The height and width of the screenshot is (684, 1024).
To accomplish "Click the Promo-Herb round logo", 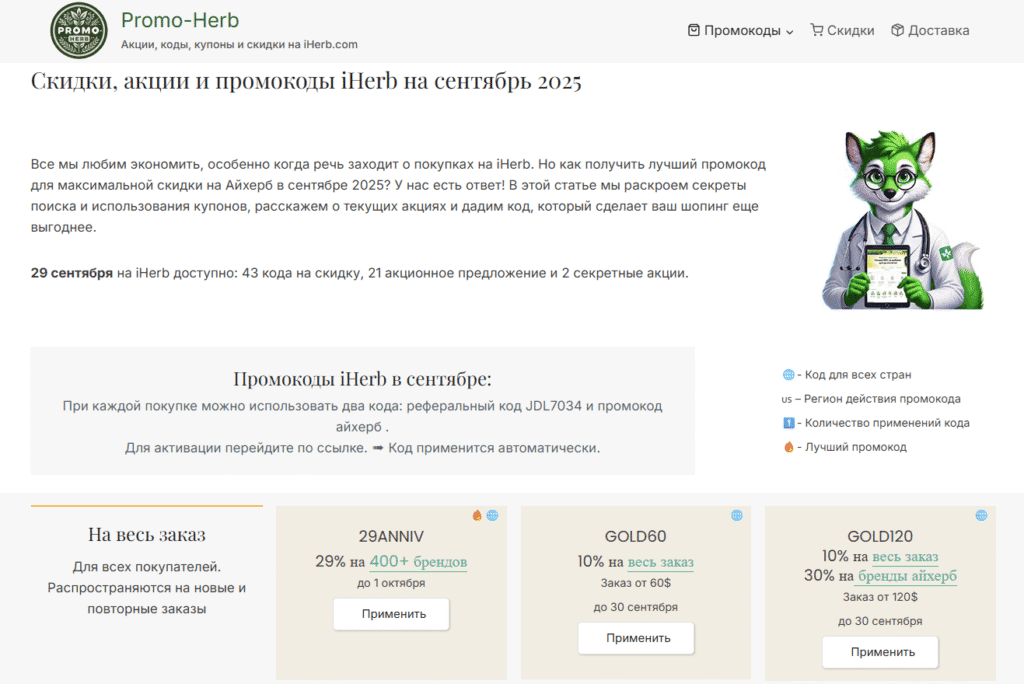I will coord(80,31).
